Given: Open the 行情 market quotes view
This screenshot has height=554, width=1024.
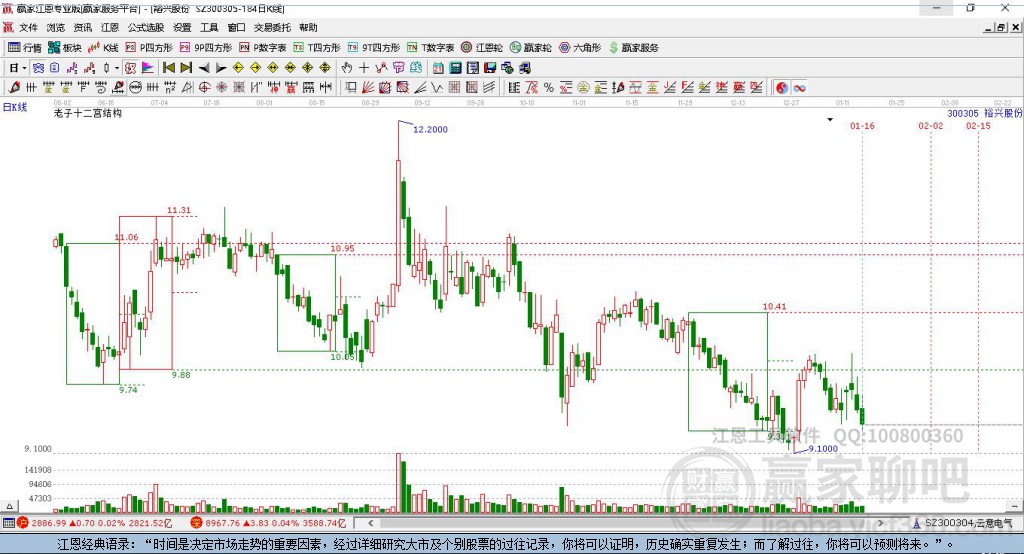Looking at the screenshot, I should (24, 48).
